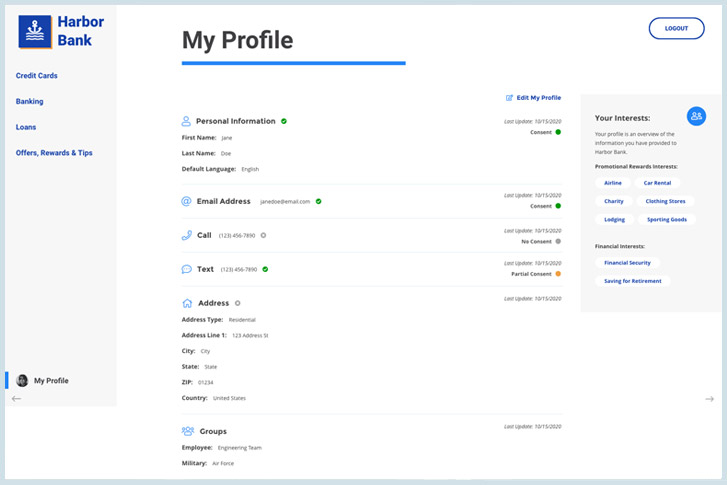This screenshot has height=485, width=727.
Task: Click the Groups Last Update date
Action: (533, 427)
